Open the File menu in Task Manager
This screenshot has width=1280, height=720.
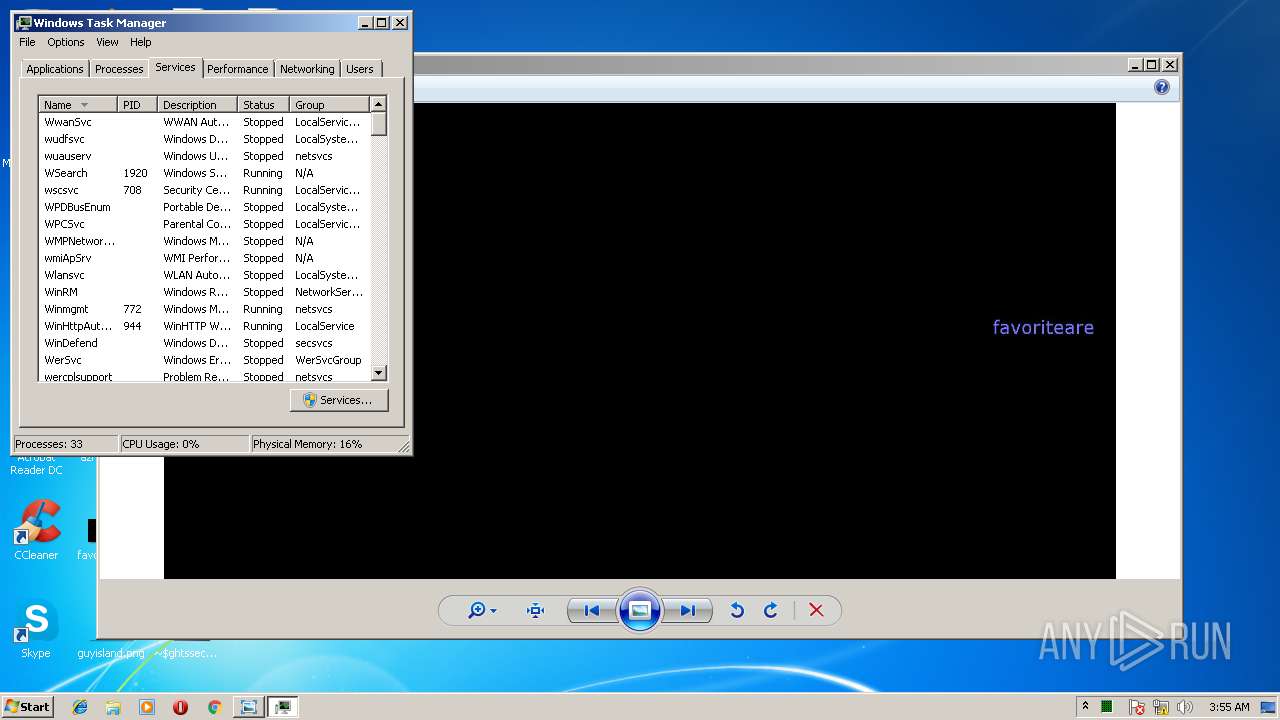click(x=27, y=42)
